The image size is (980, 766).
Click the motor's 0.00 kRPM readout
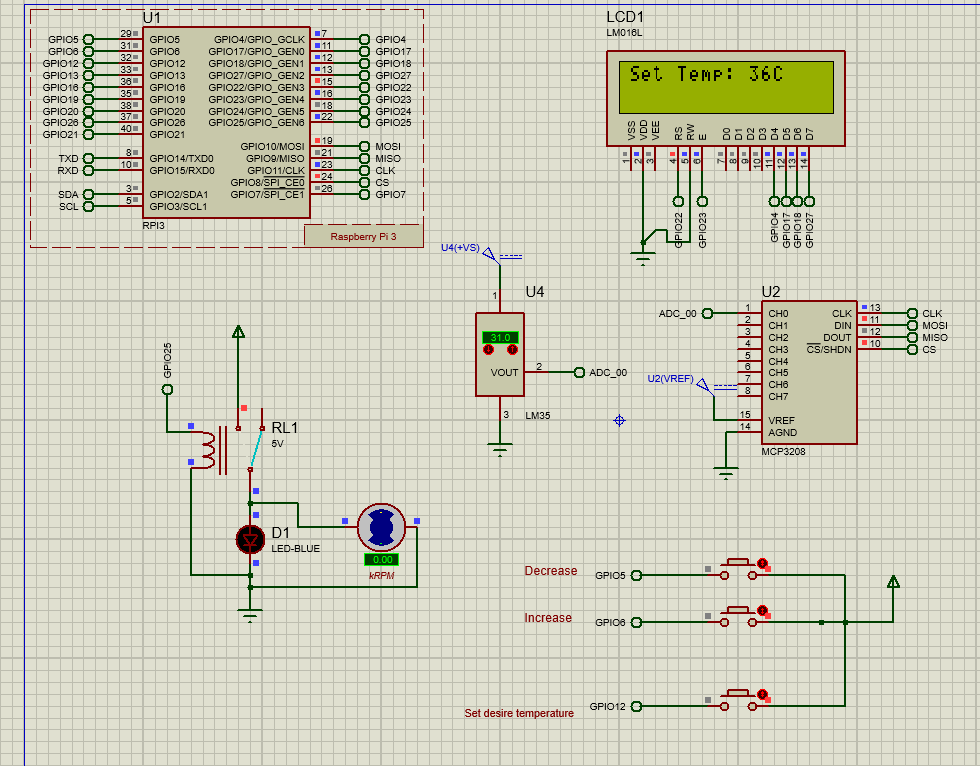click(381, 560)
